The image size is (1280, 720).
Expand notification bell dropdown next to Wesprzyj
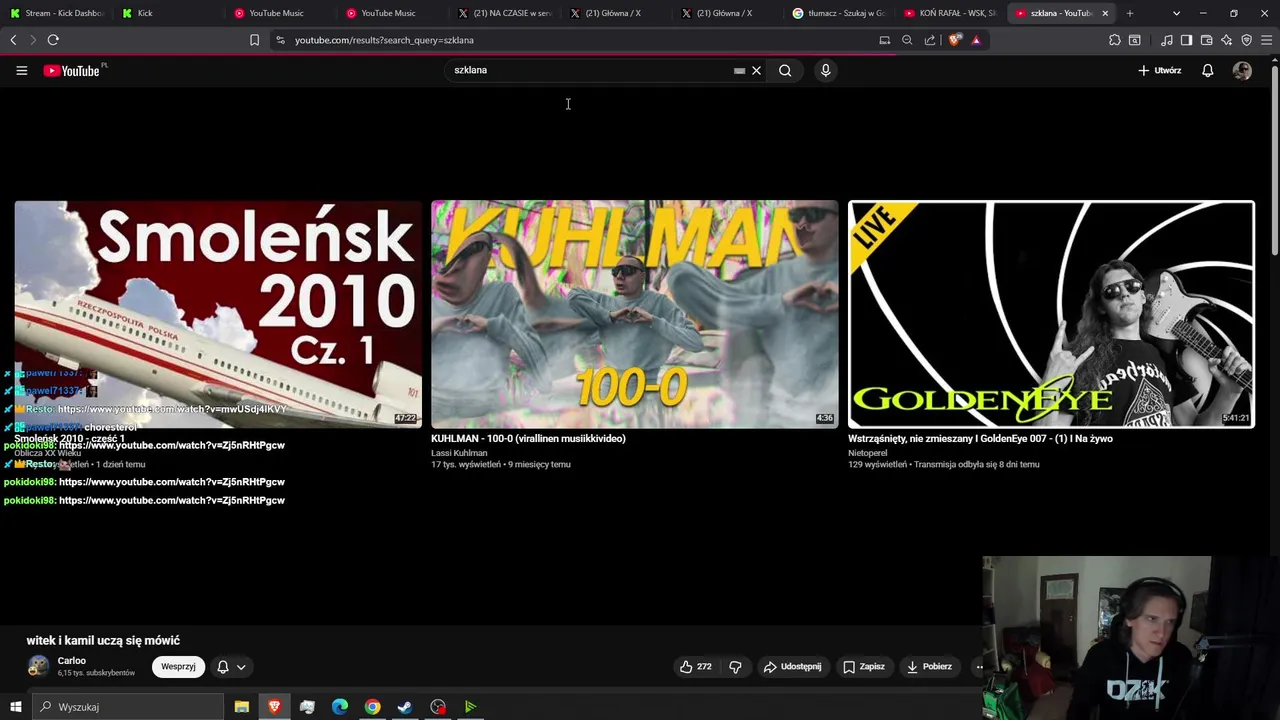[231, 667]
